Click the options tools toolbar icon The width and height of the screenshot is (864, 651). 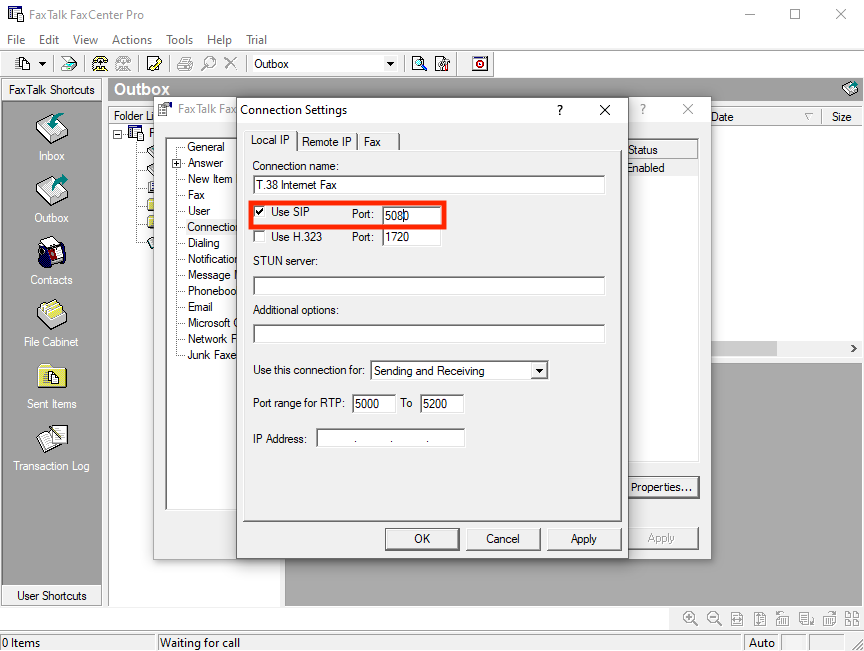click(442, 64)
